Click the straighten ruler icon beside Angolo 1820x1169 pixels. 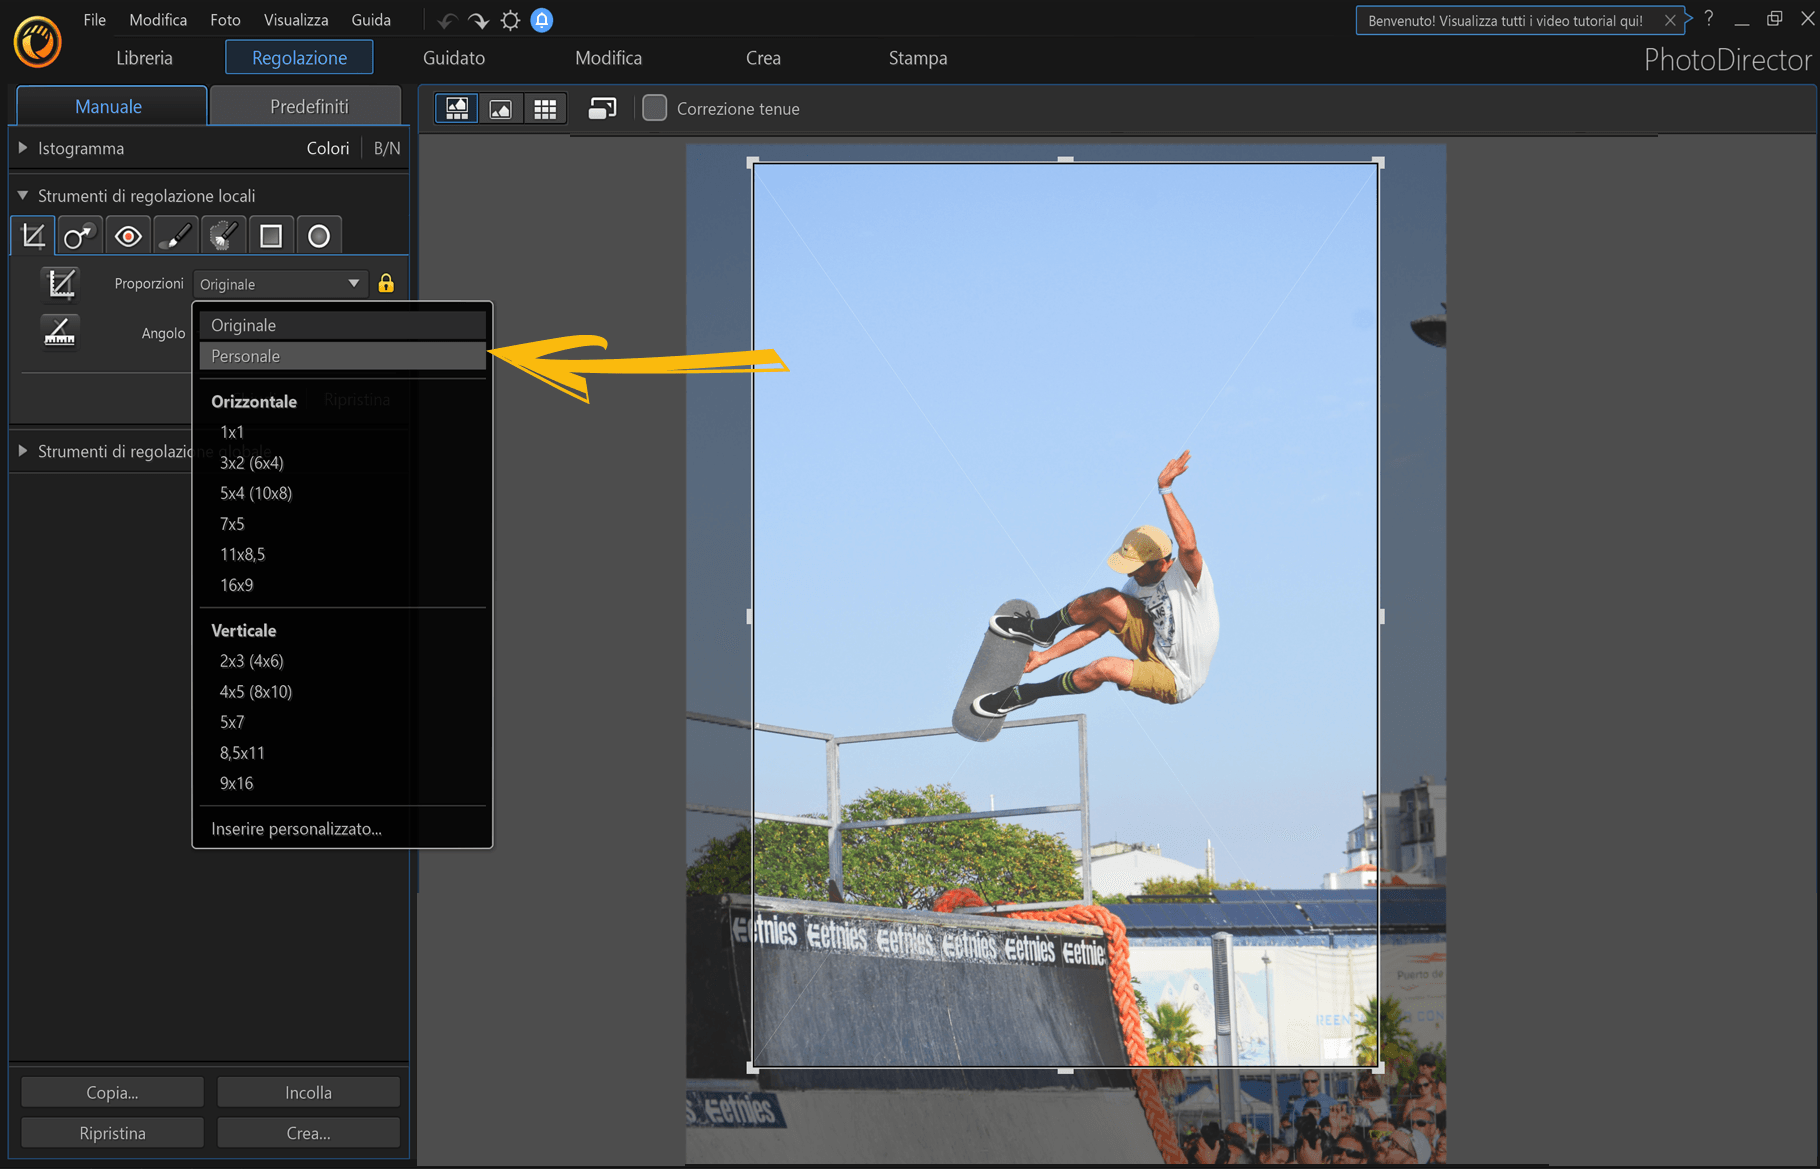click(60, 332)
